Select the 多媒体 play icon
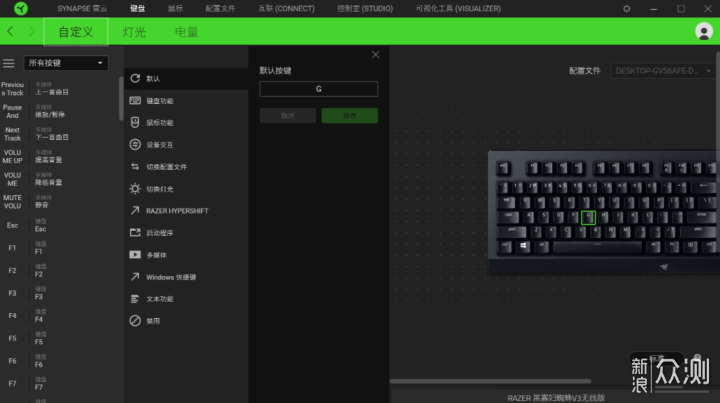Viewport: 720px width, 403px height. [x=135, y=255]
